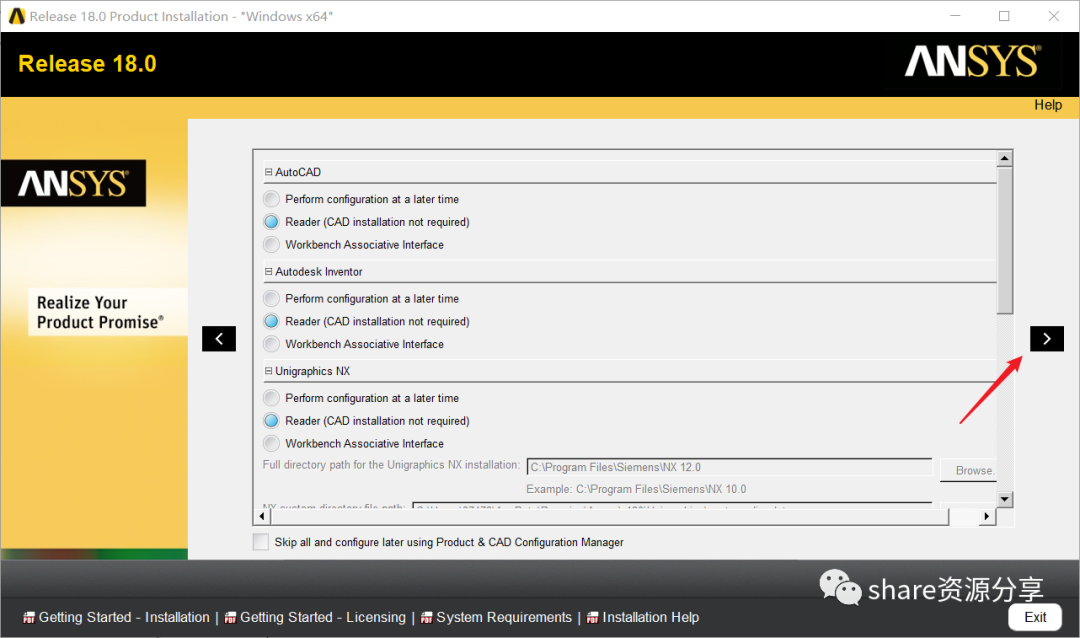Click the ANSYS app icon in title bar
Screen dimensions: 1080x638
17,16
